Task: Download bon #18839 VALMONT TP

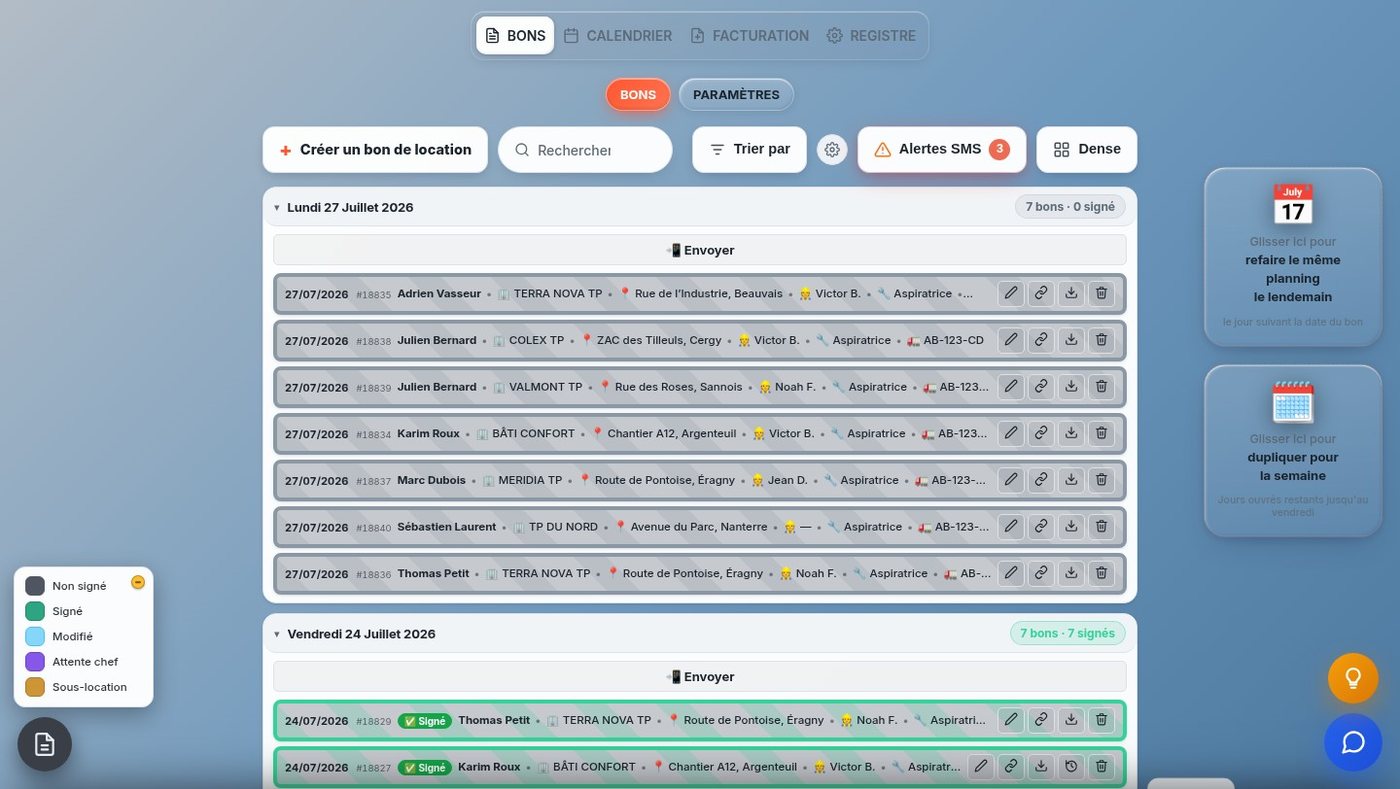Action: tap(1071, 387)
